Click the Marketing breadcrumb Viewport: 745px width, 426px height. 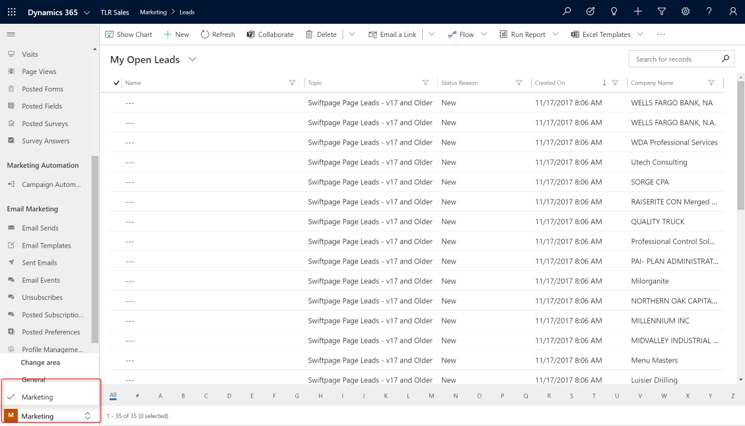(153, 12)
